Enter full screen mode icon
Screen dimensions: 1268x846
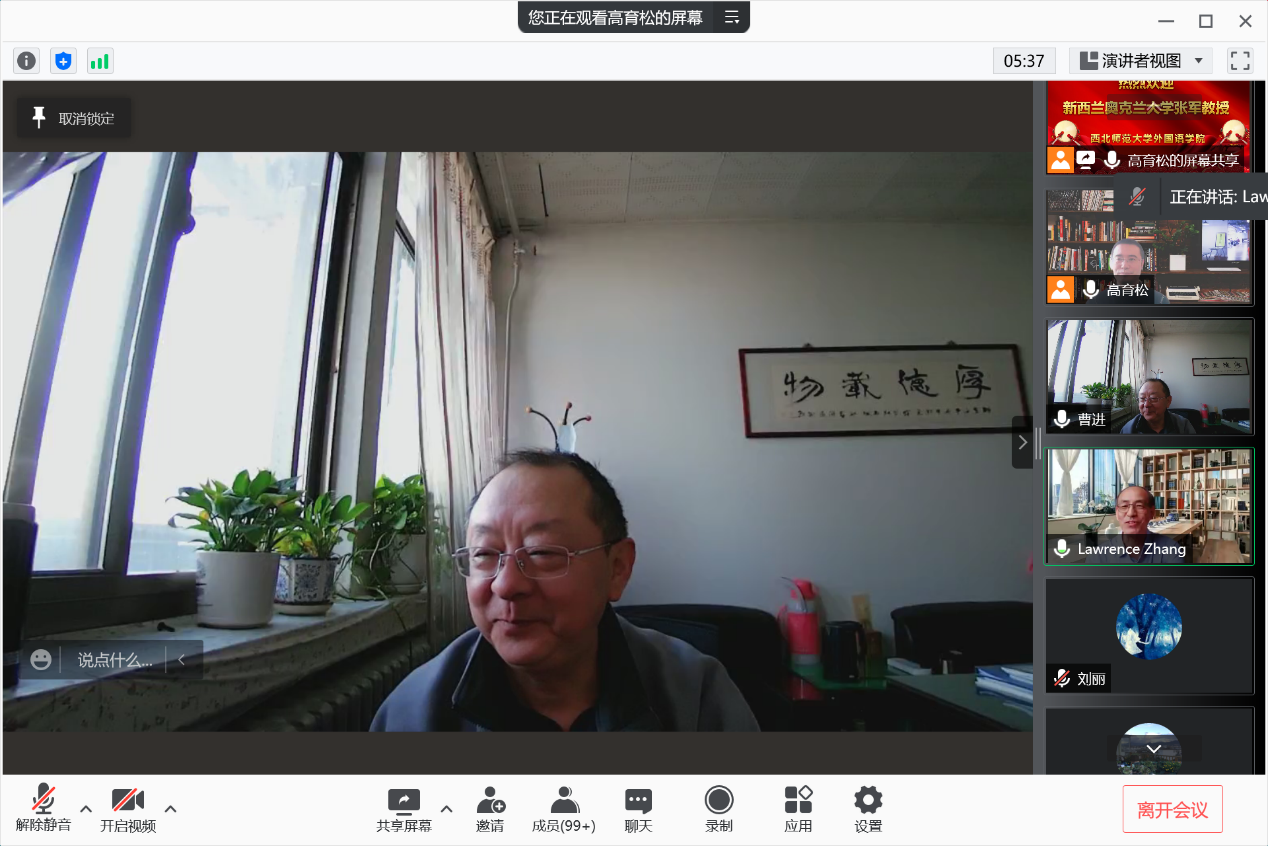coord(1240,61)
